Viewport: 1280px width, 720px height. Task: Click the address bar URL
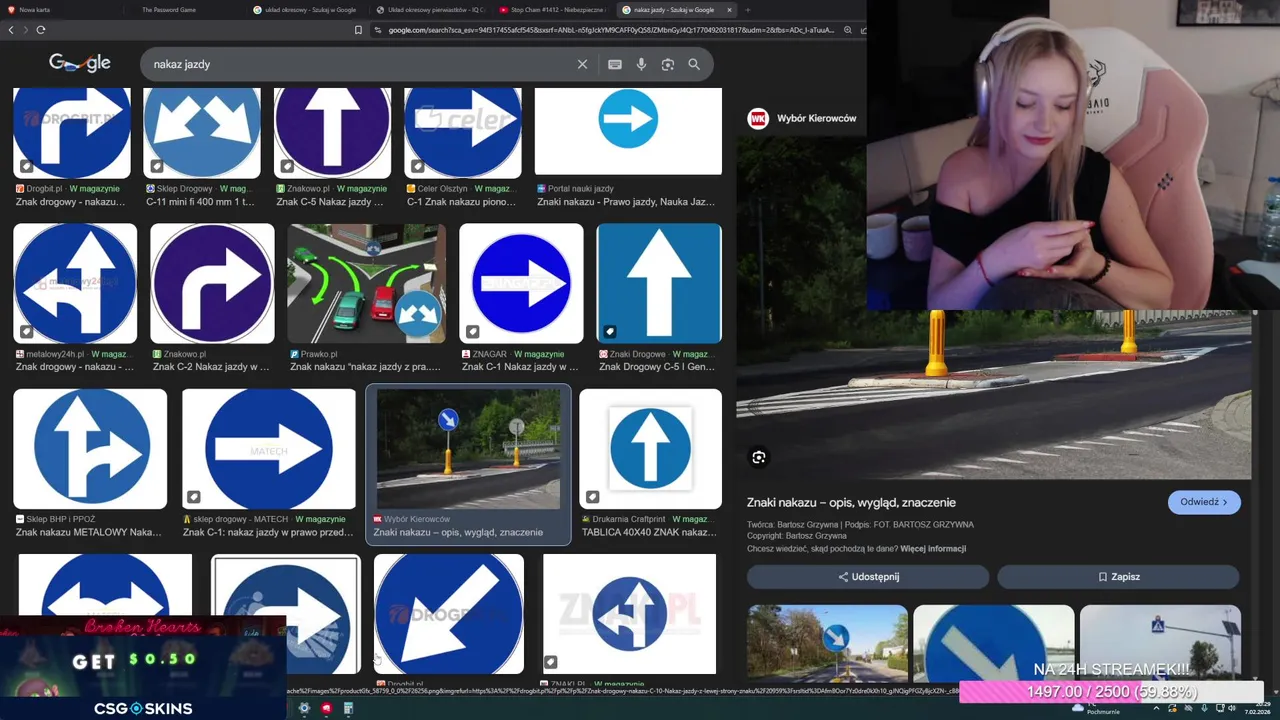(x=610, y=30)
